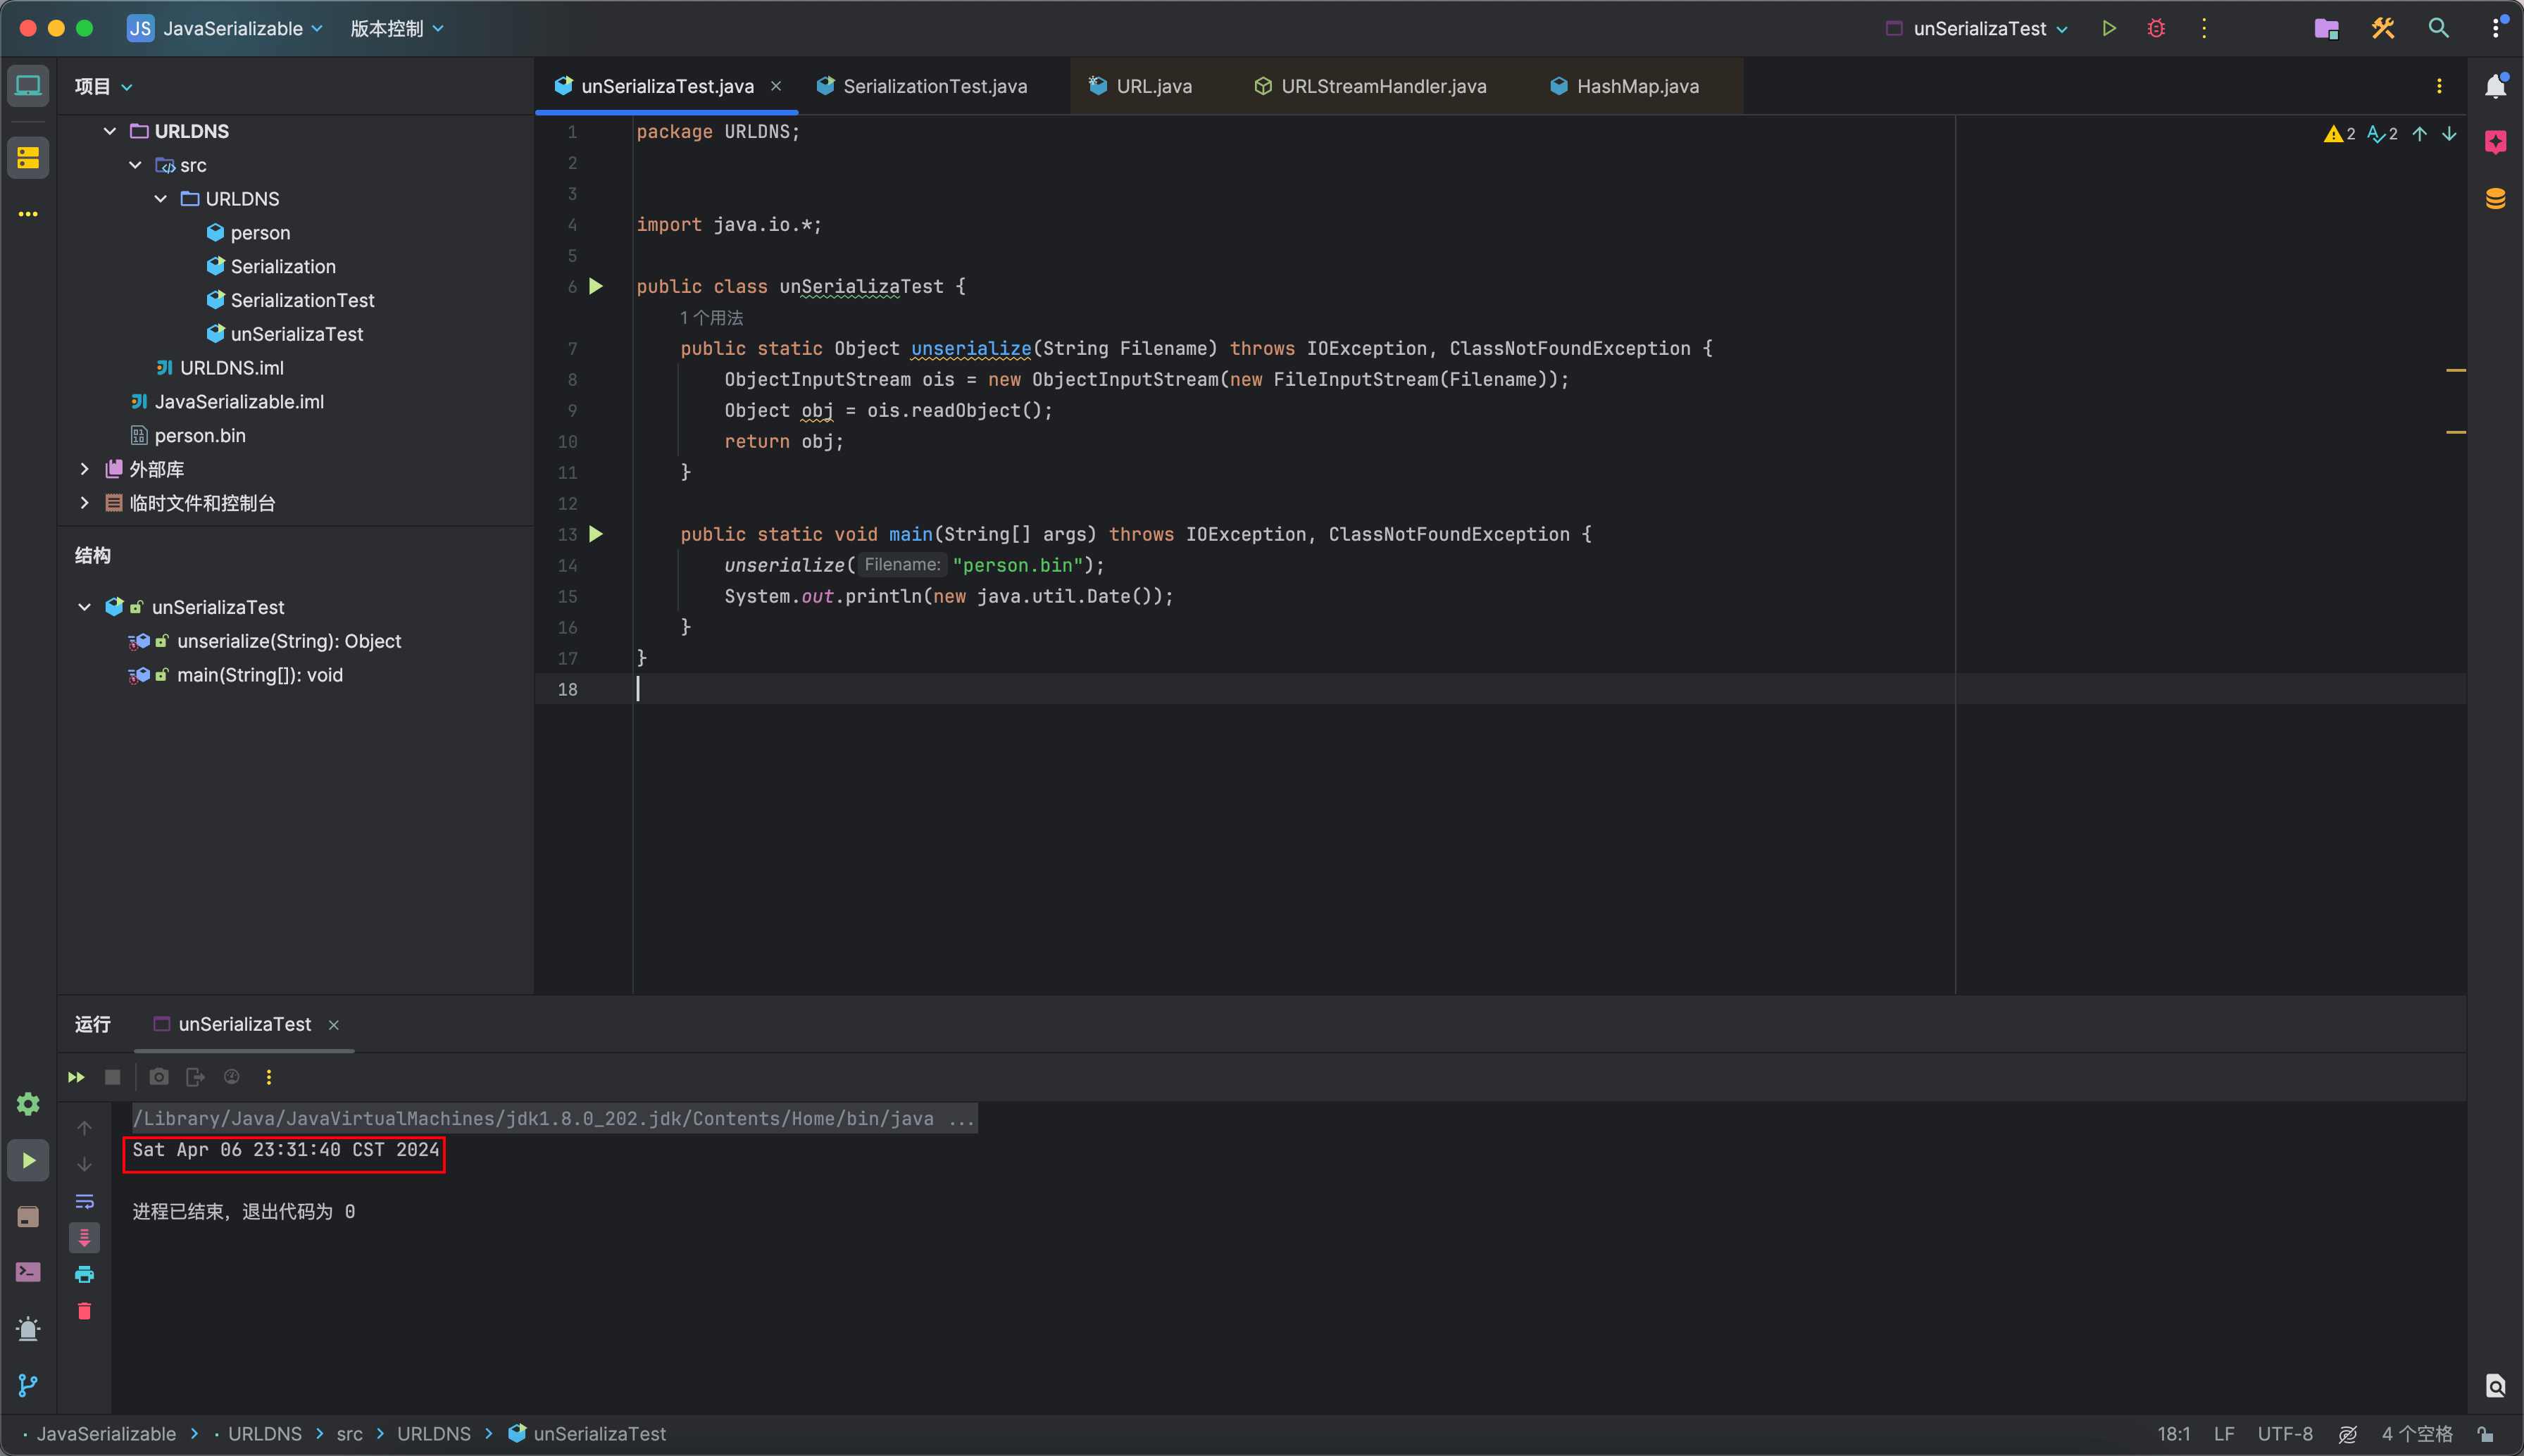Open editor tabs options vertical dots
Screen dimensions: 2524x1456
(2439, 86)
